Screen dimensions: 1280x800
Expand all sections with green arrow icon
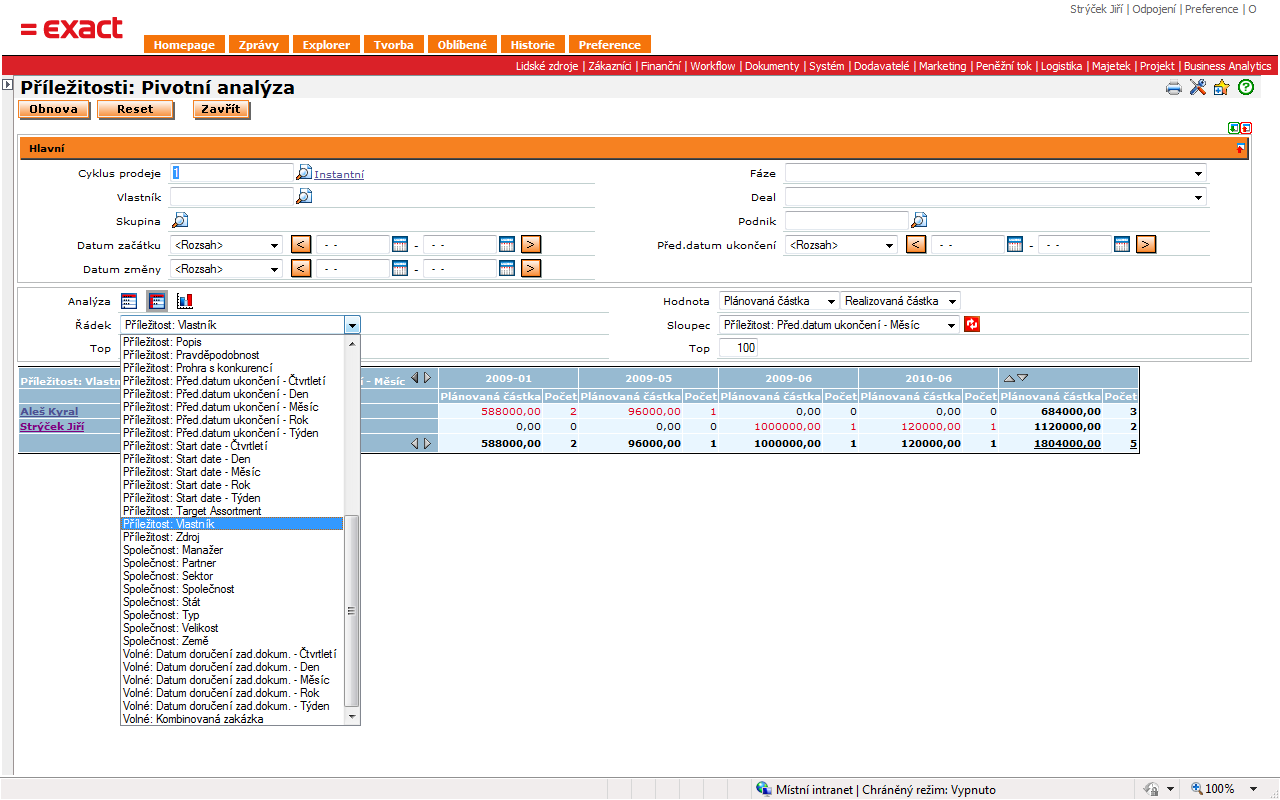[1235, 128]
